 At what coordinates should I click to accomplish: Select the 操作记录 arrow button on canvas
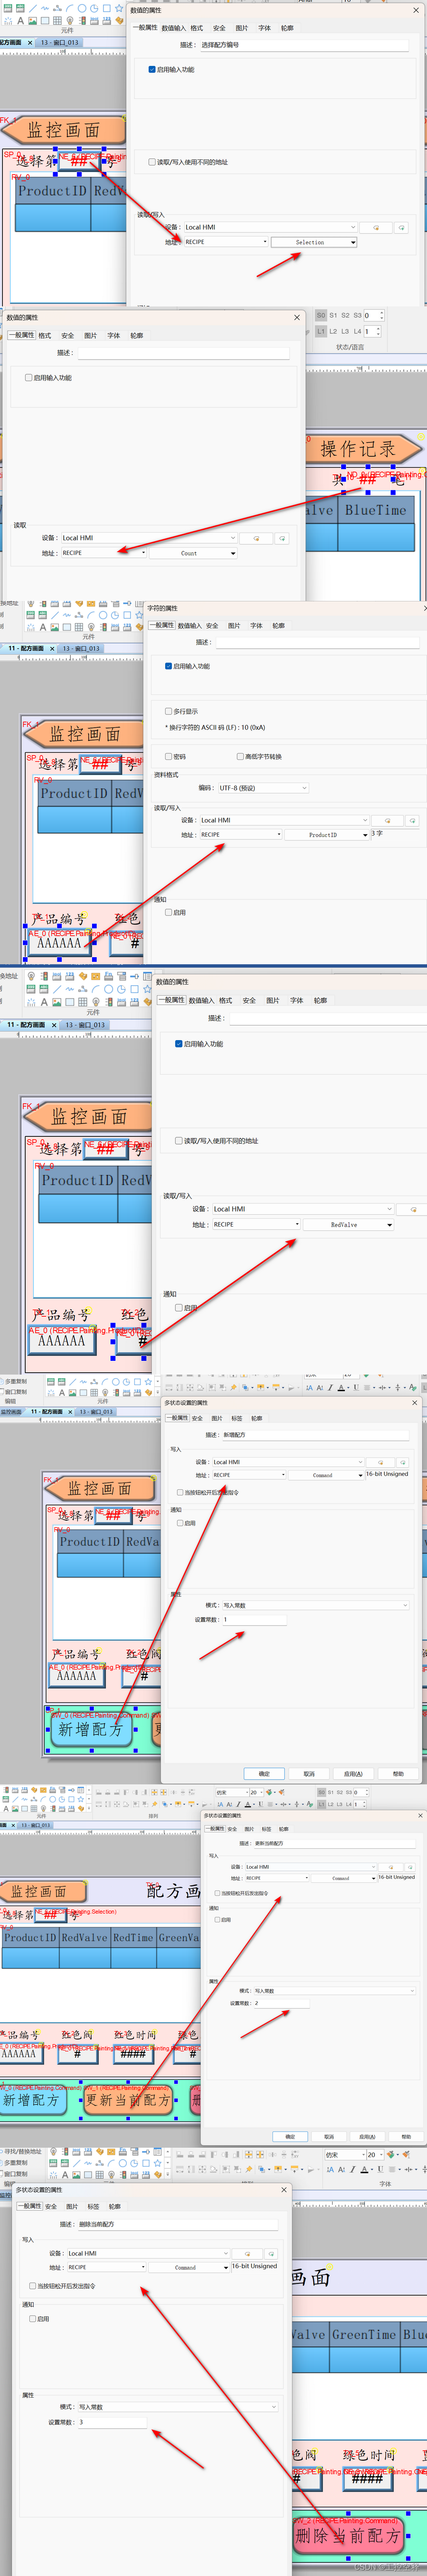pyautogui.click(x=361, y=449)
